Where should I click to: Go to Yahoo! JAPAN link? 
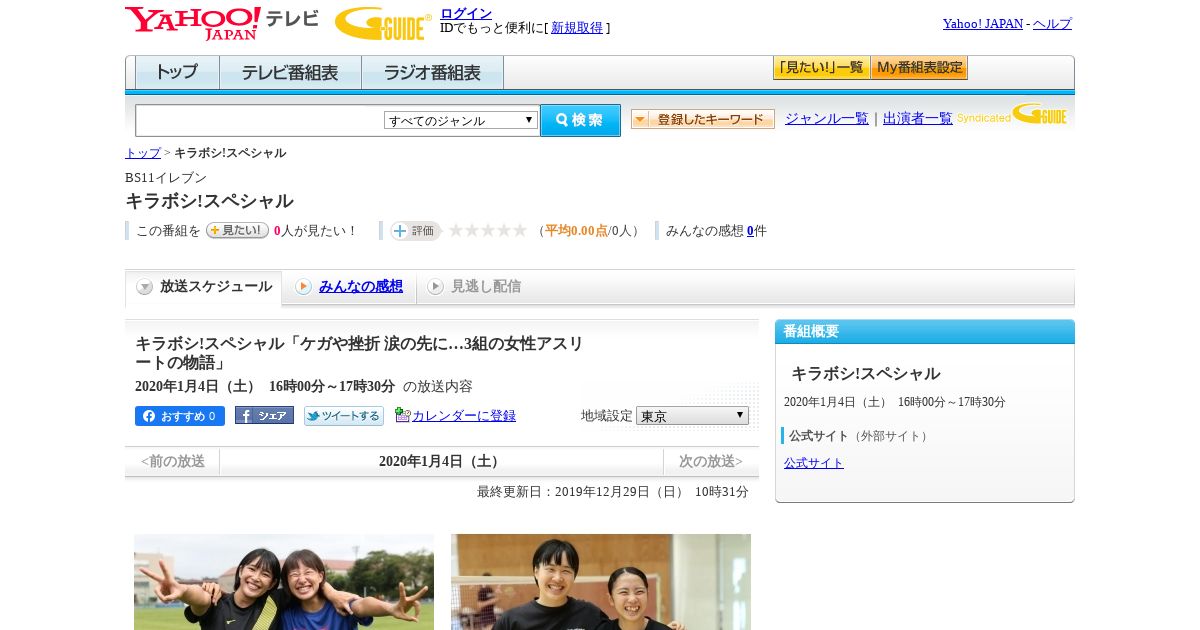[x=983, y=23]
